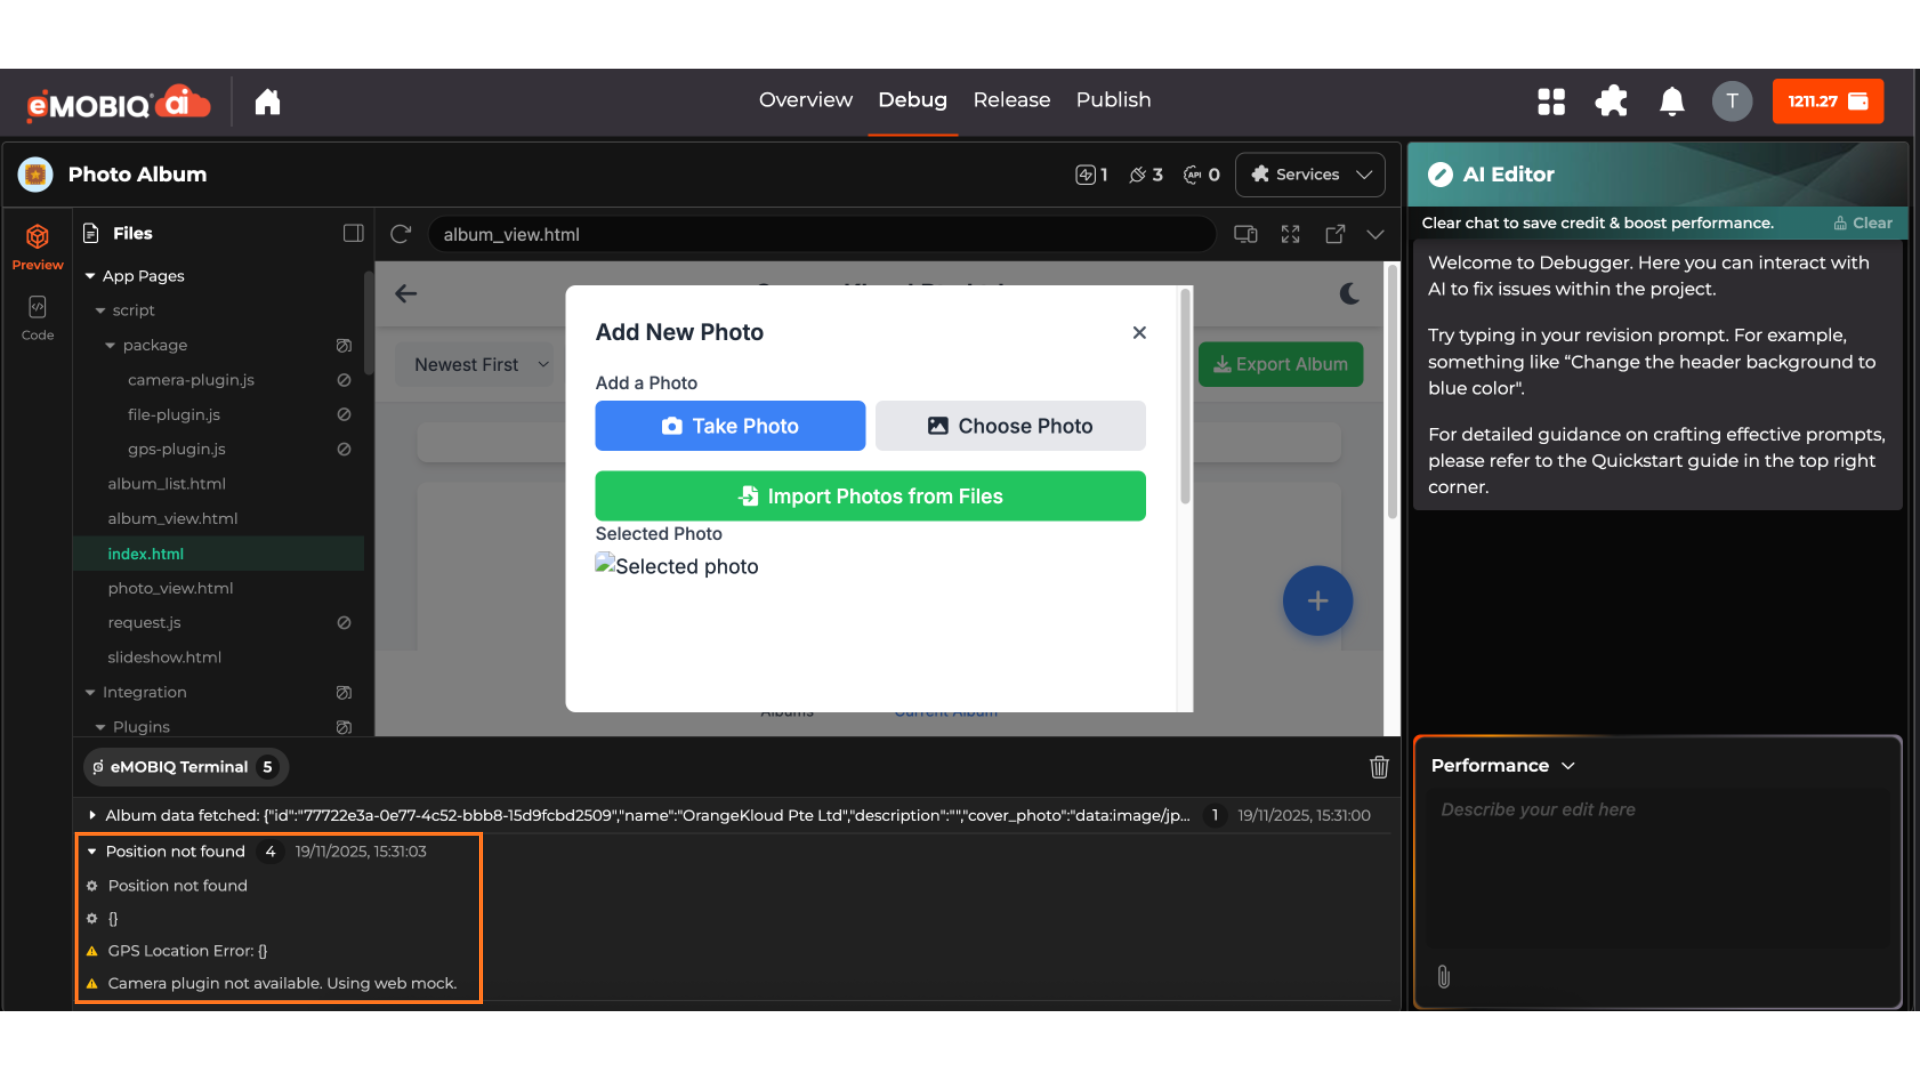Image resolution: width=1920 pixels, height=1080 pixels.
Task: Collapse the Position not found log entry
Action: pos(92,851)
